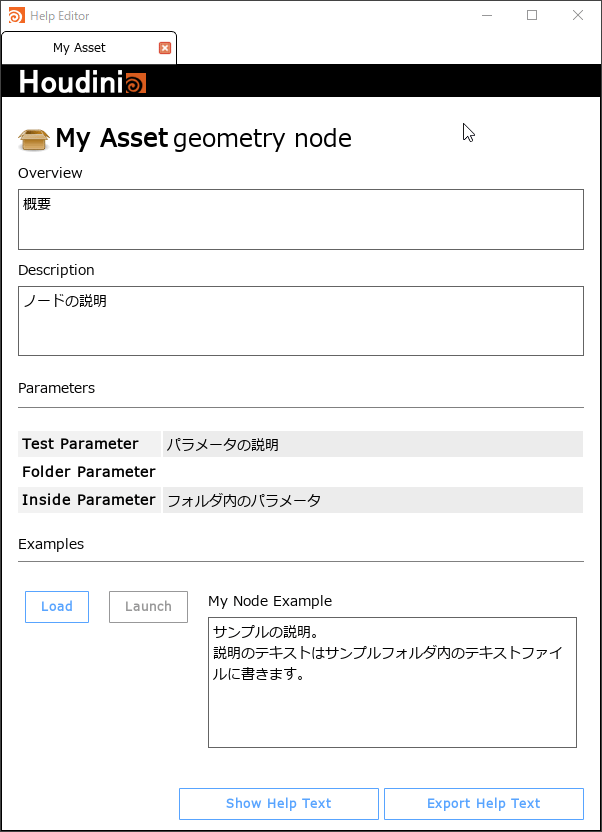Maximize the Help Editor window
The image size is (602, 832).
tap(532, 16)
